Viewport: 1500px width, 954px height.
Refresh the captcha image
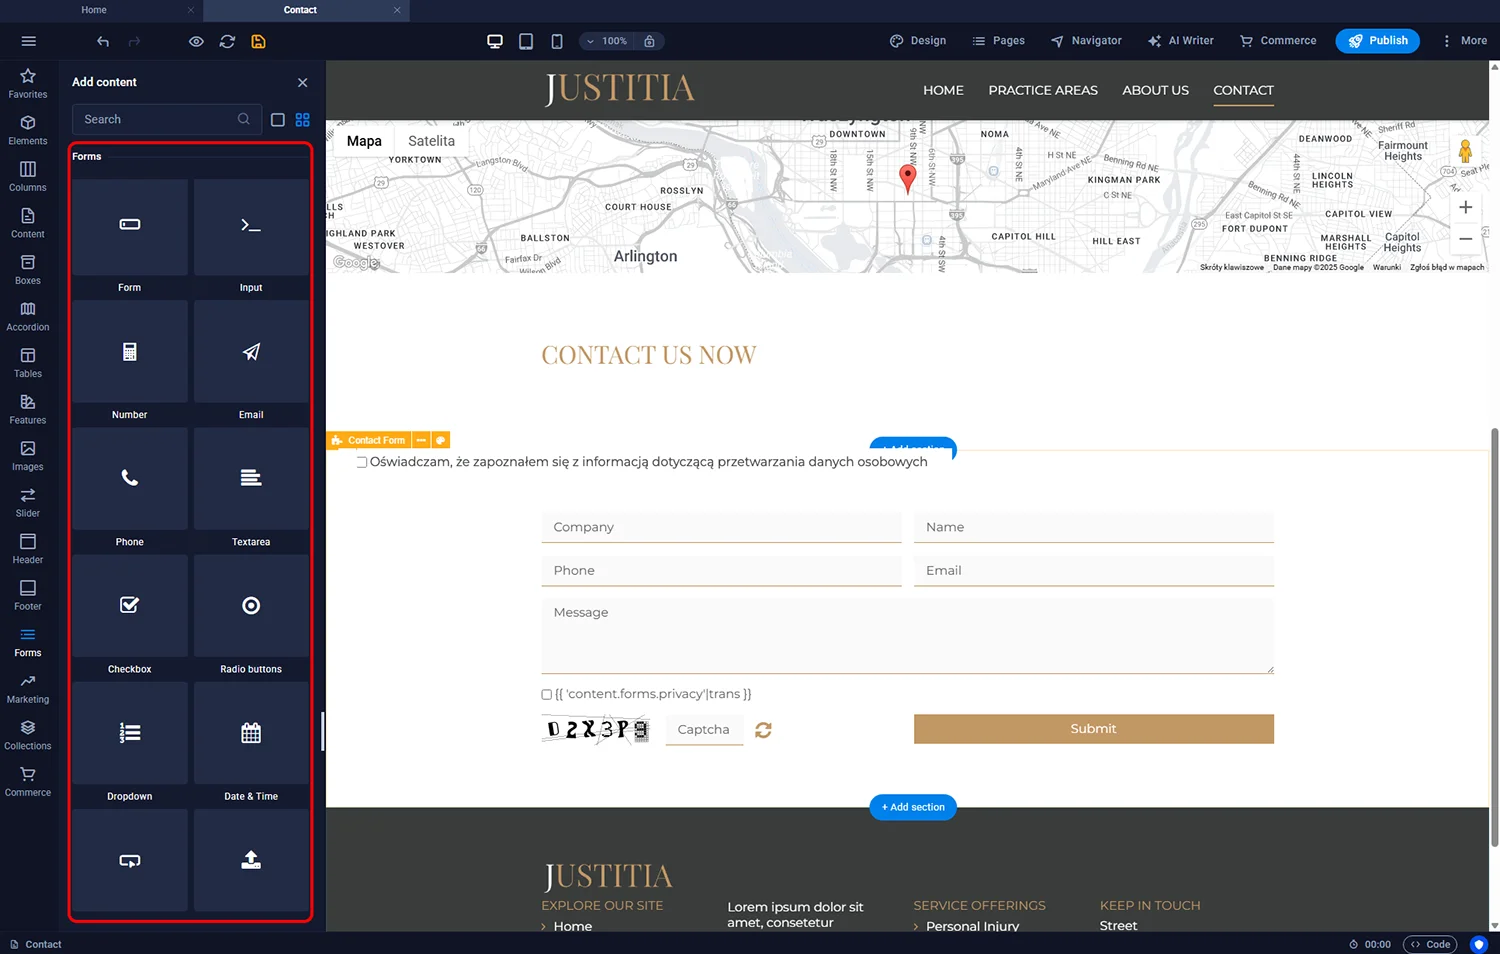763,730
